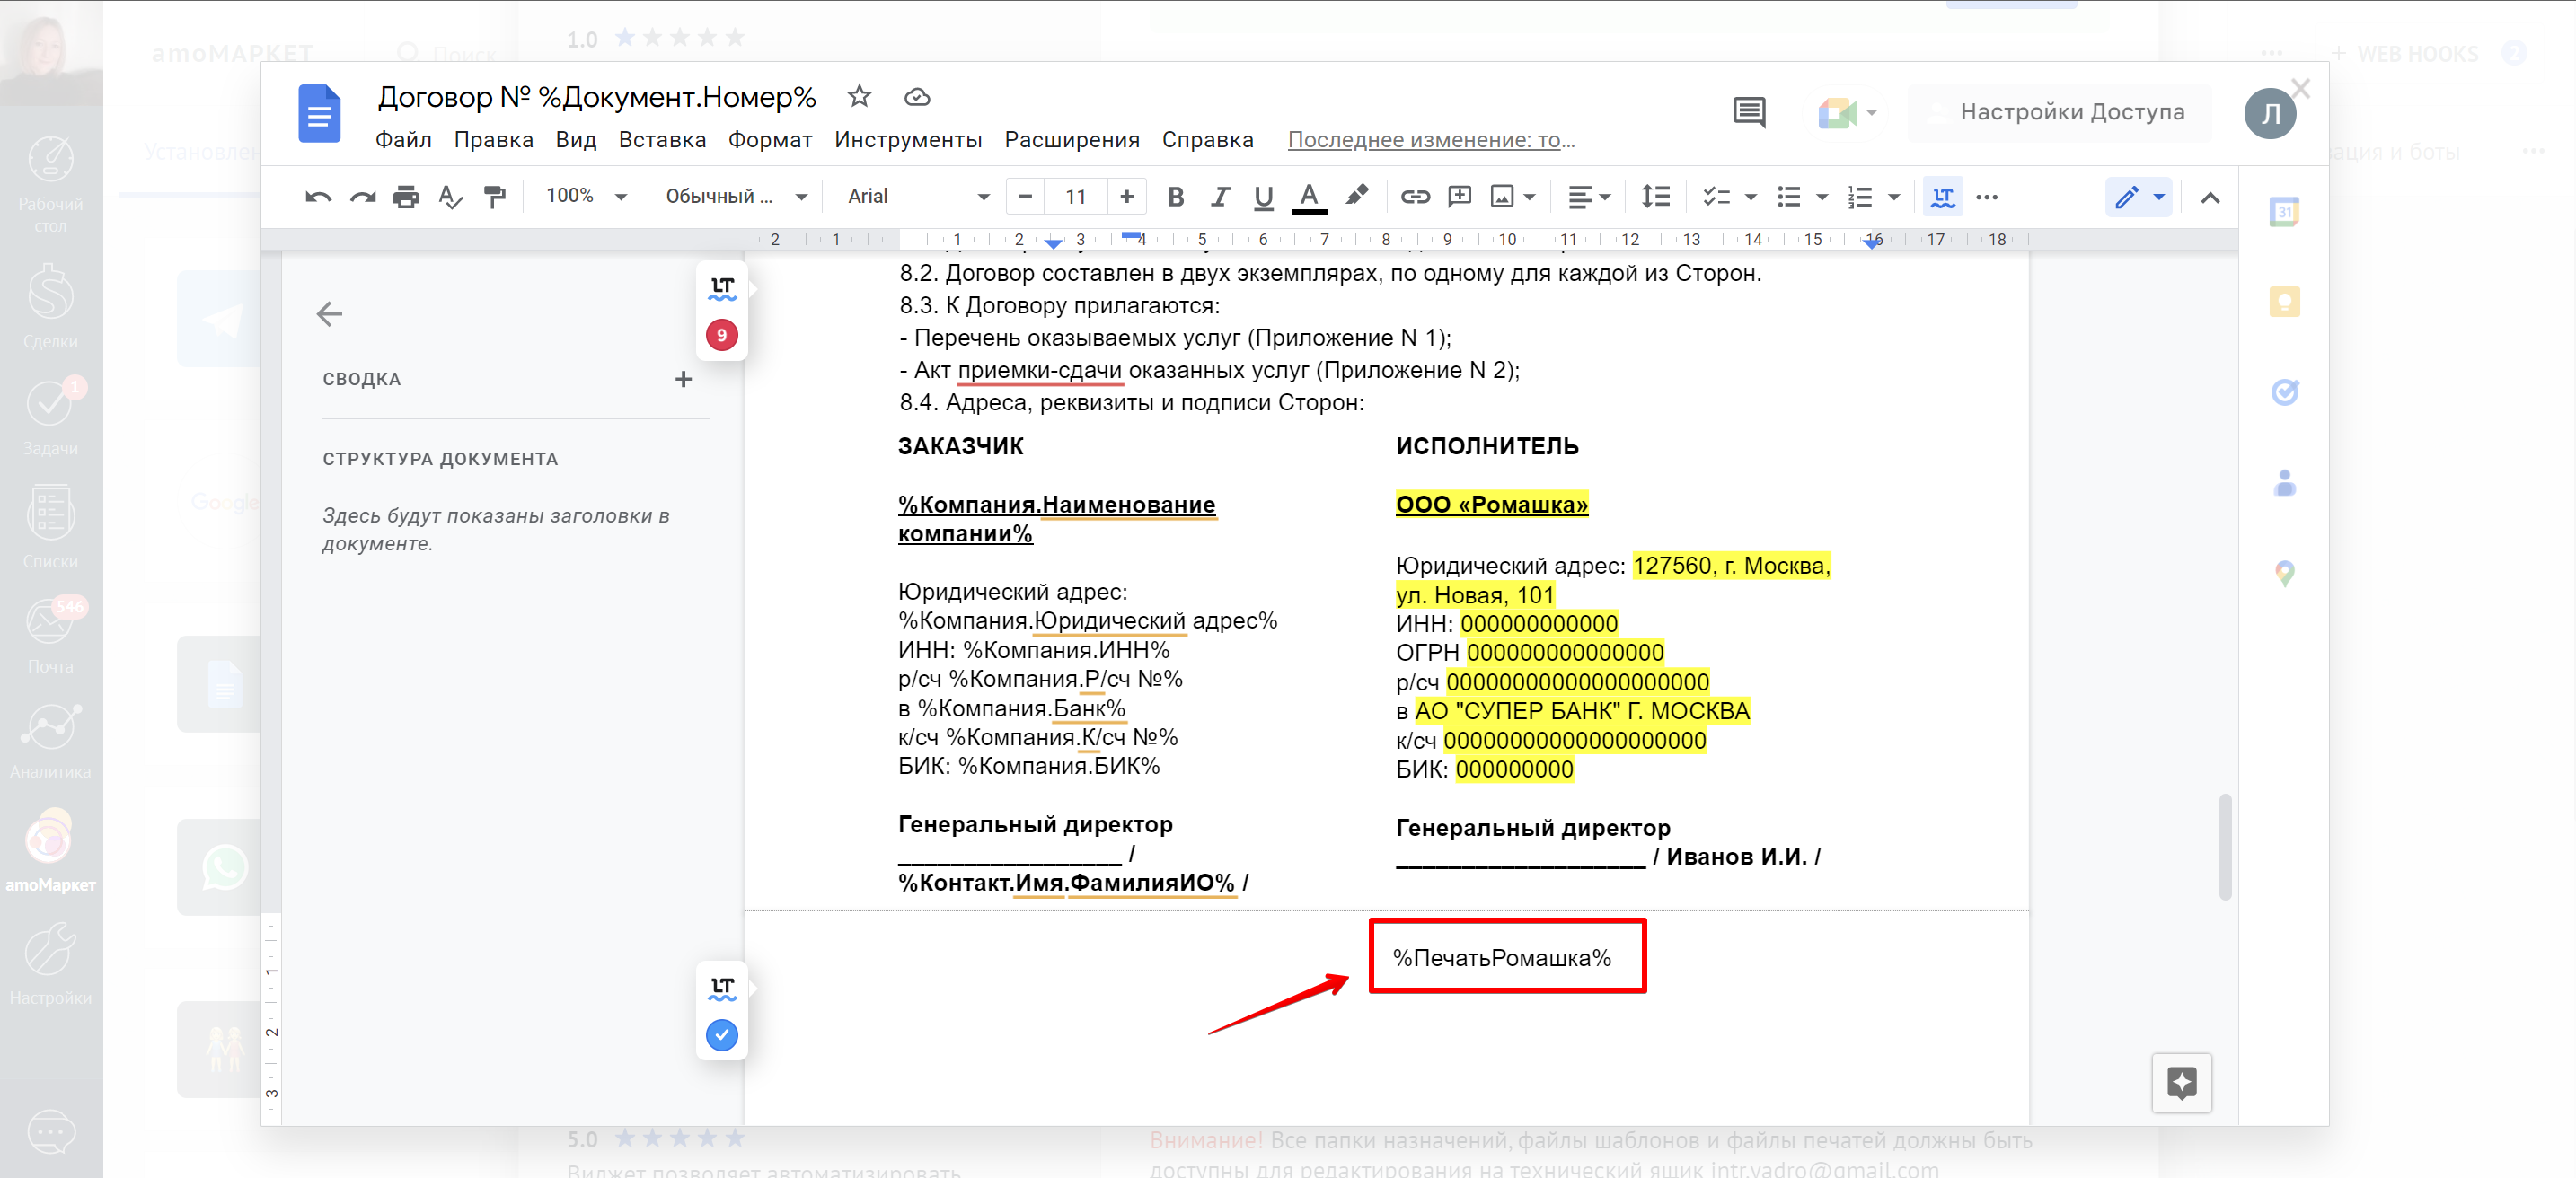Viewport: 2576px width, 1178px height.
Task: Open the Файл menu
Action: tap(403, 140)
